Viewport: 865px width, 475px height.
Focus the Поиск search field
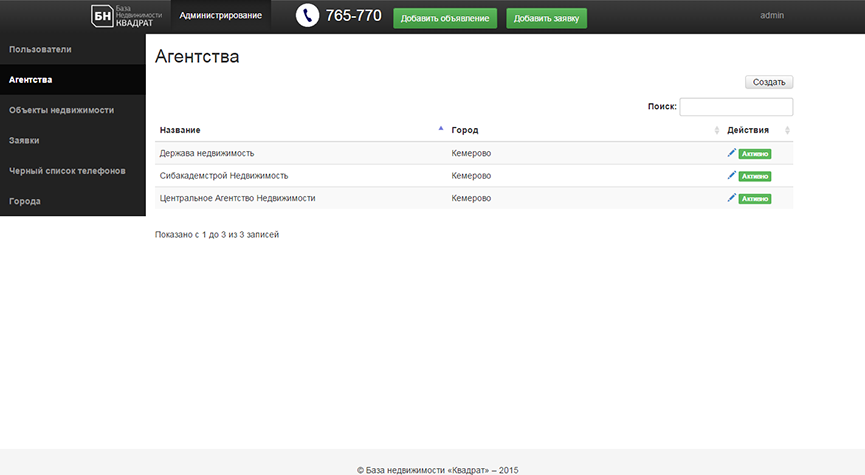click(736, 106)
